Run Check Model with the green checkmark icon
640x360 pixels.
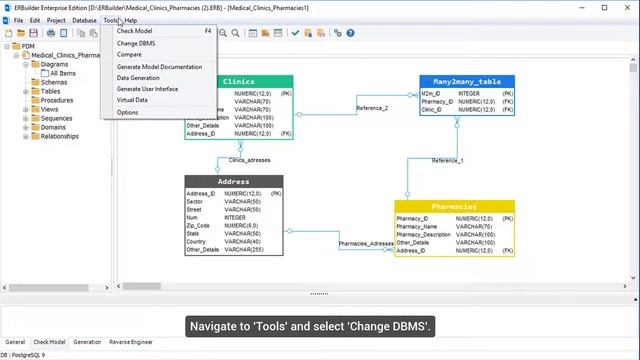pos(295,33)
